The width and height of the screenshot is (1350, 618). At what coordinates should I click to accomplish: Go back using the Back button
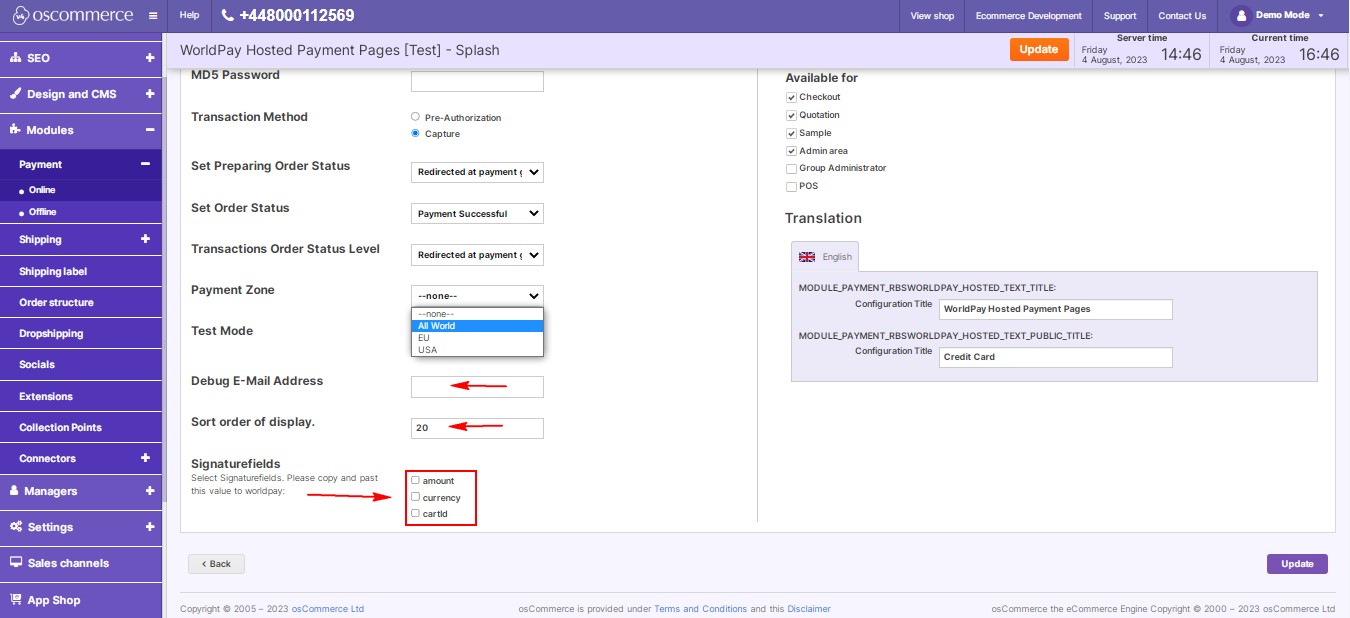216,564
